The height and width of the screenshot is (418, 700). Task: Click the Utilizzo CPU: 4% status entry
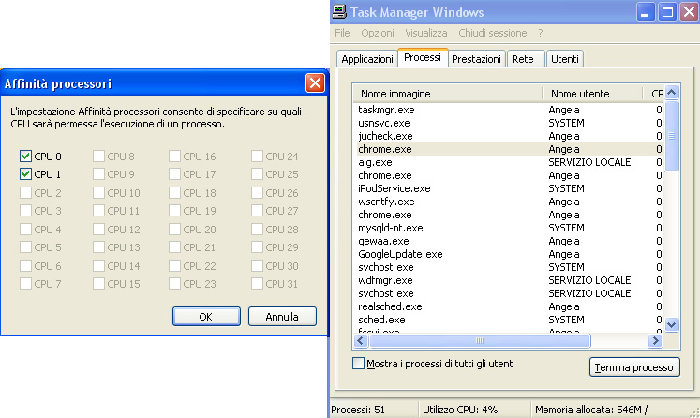pyautogui.click(x=461, y=409)
